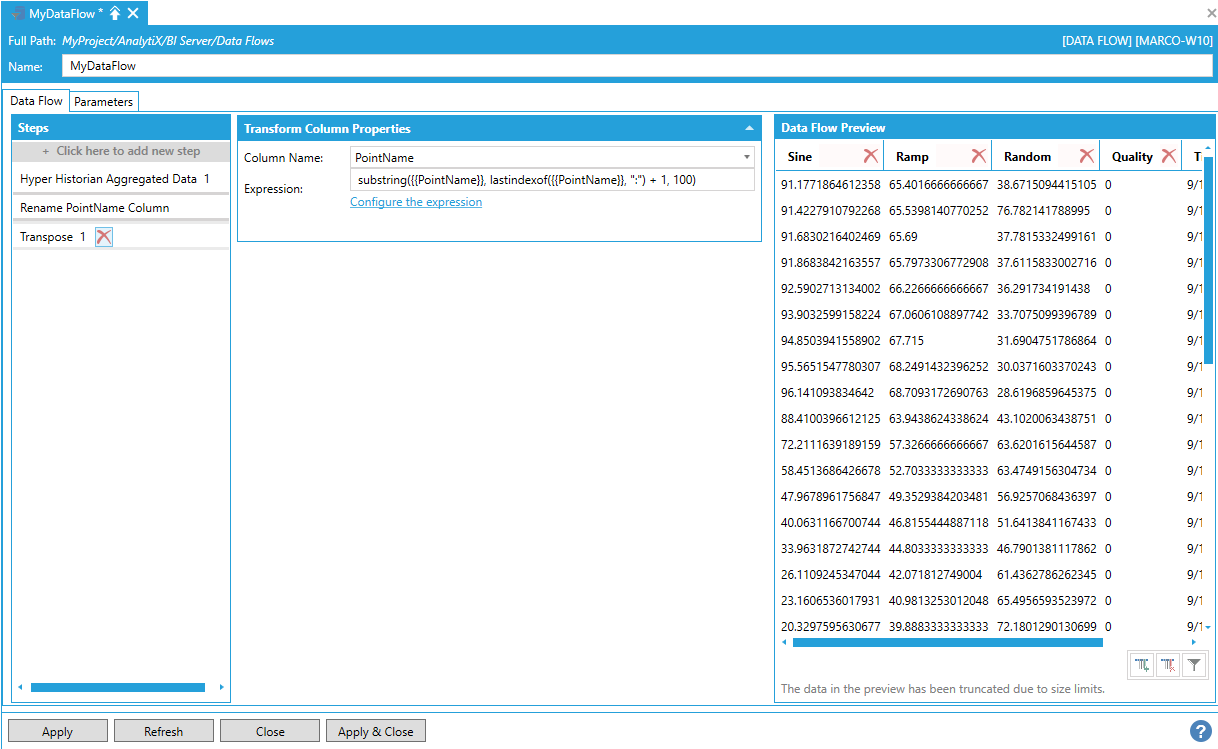Viewport: 1218px width, 749px height.
Task: Delete the Transpose step
Action: (x=104, y=237)
